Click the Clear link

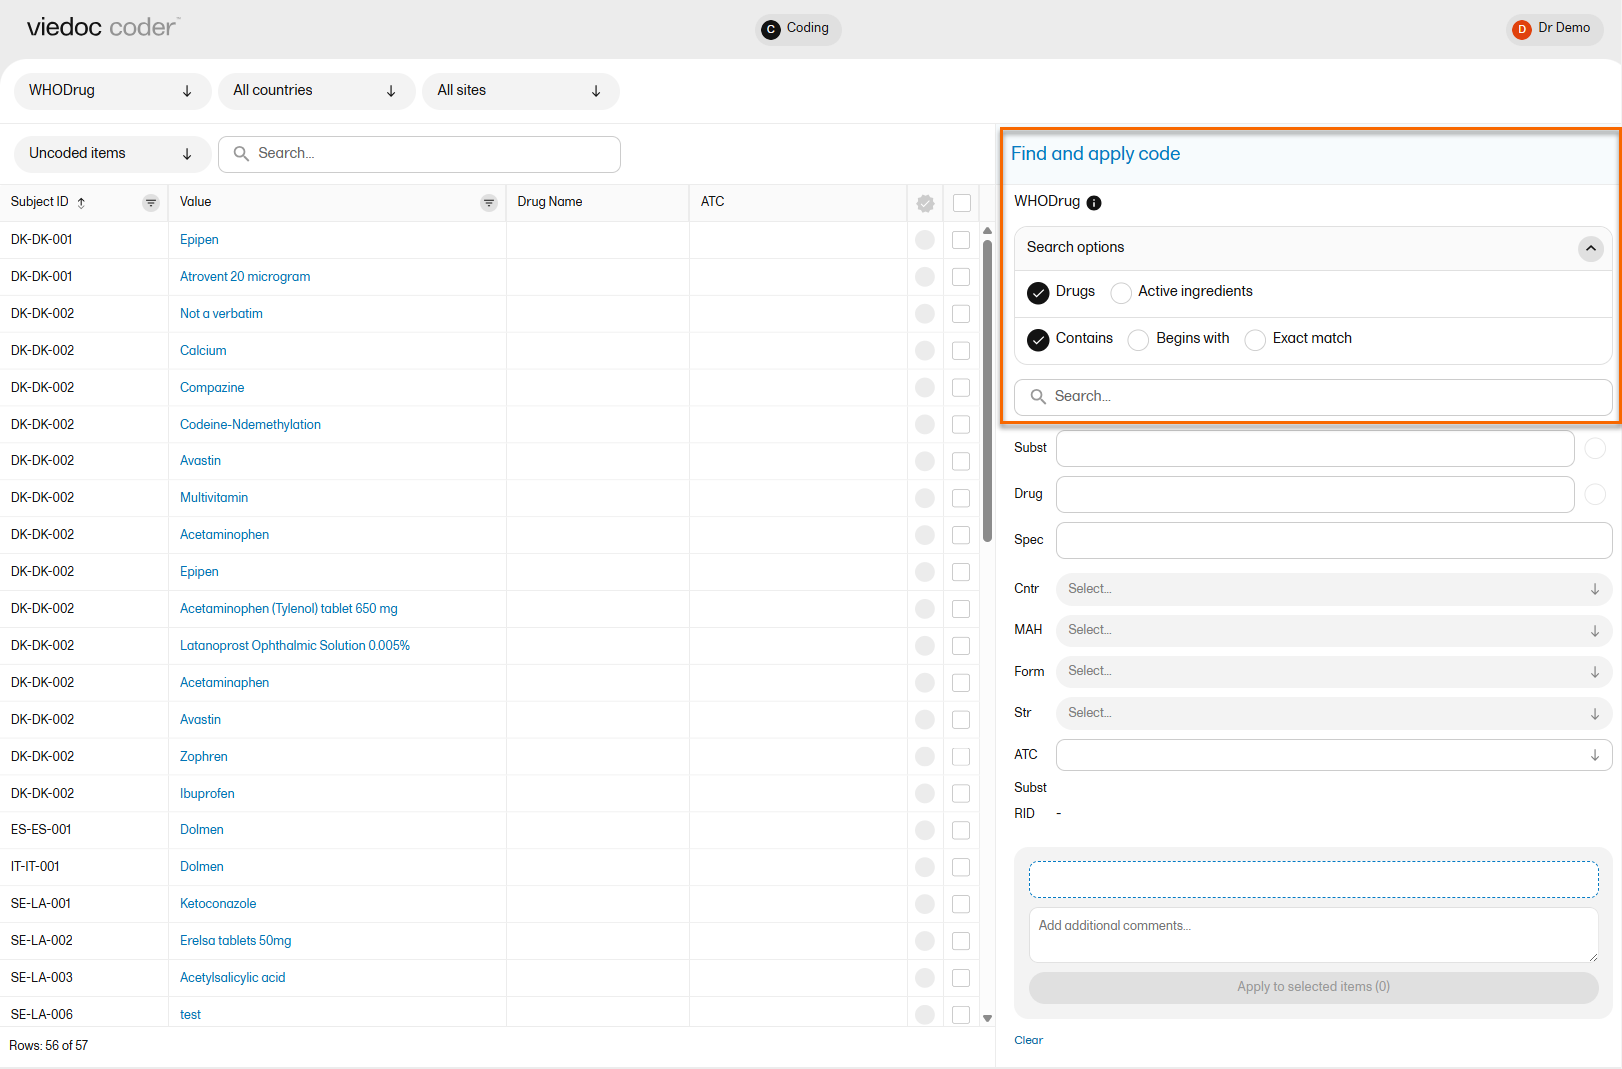(1028, 1040)
